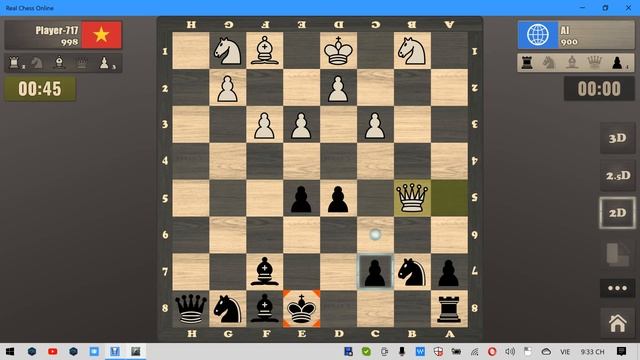Screen dimensions: 640x360
Task: Click the 900 AI rating
Action: point(569,42)
